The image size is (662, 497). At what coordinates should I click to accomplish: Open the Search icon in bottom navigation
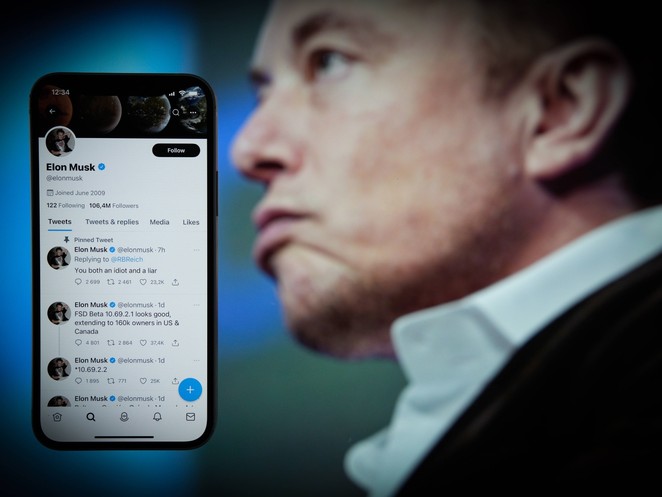tap(91, 417)
